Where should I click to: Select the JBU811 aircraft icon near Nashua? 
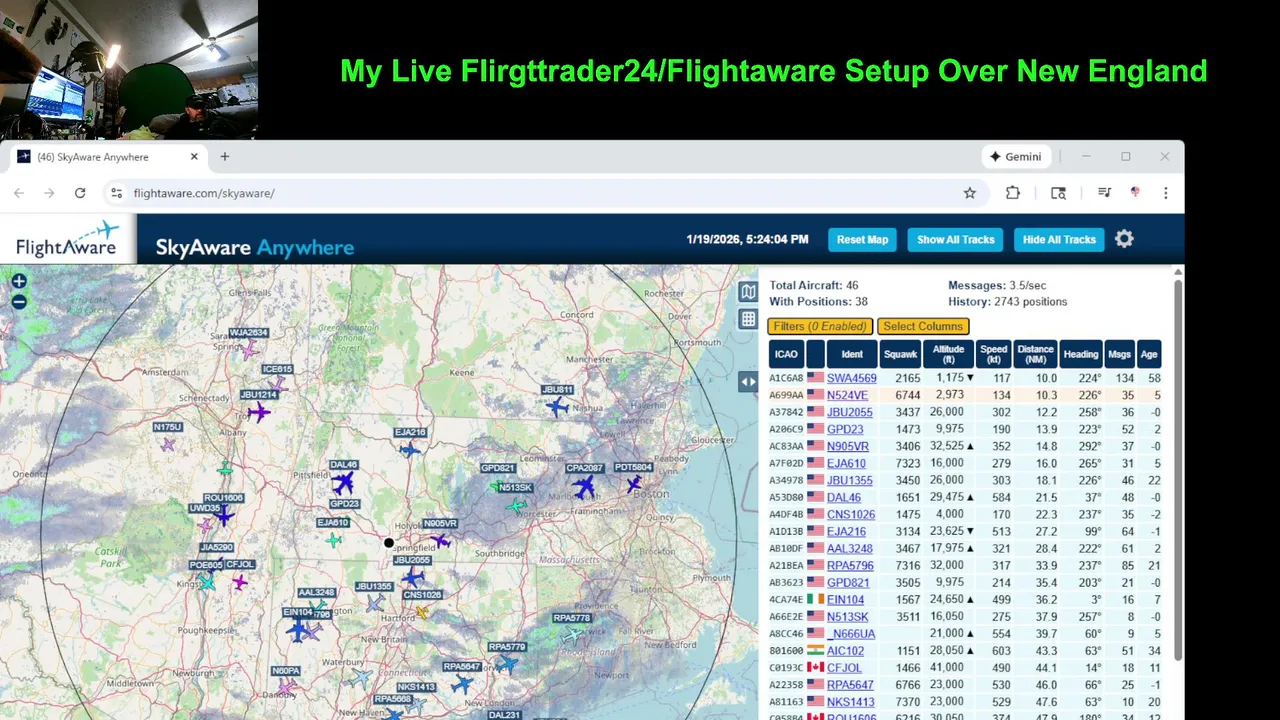pos(557,406)
